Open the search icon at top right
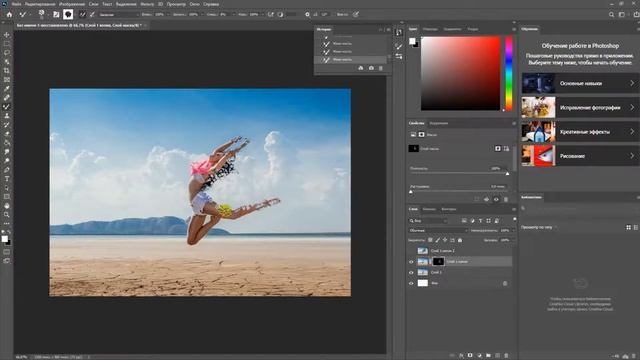640x360 pixels. [x=611, y=14]
